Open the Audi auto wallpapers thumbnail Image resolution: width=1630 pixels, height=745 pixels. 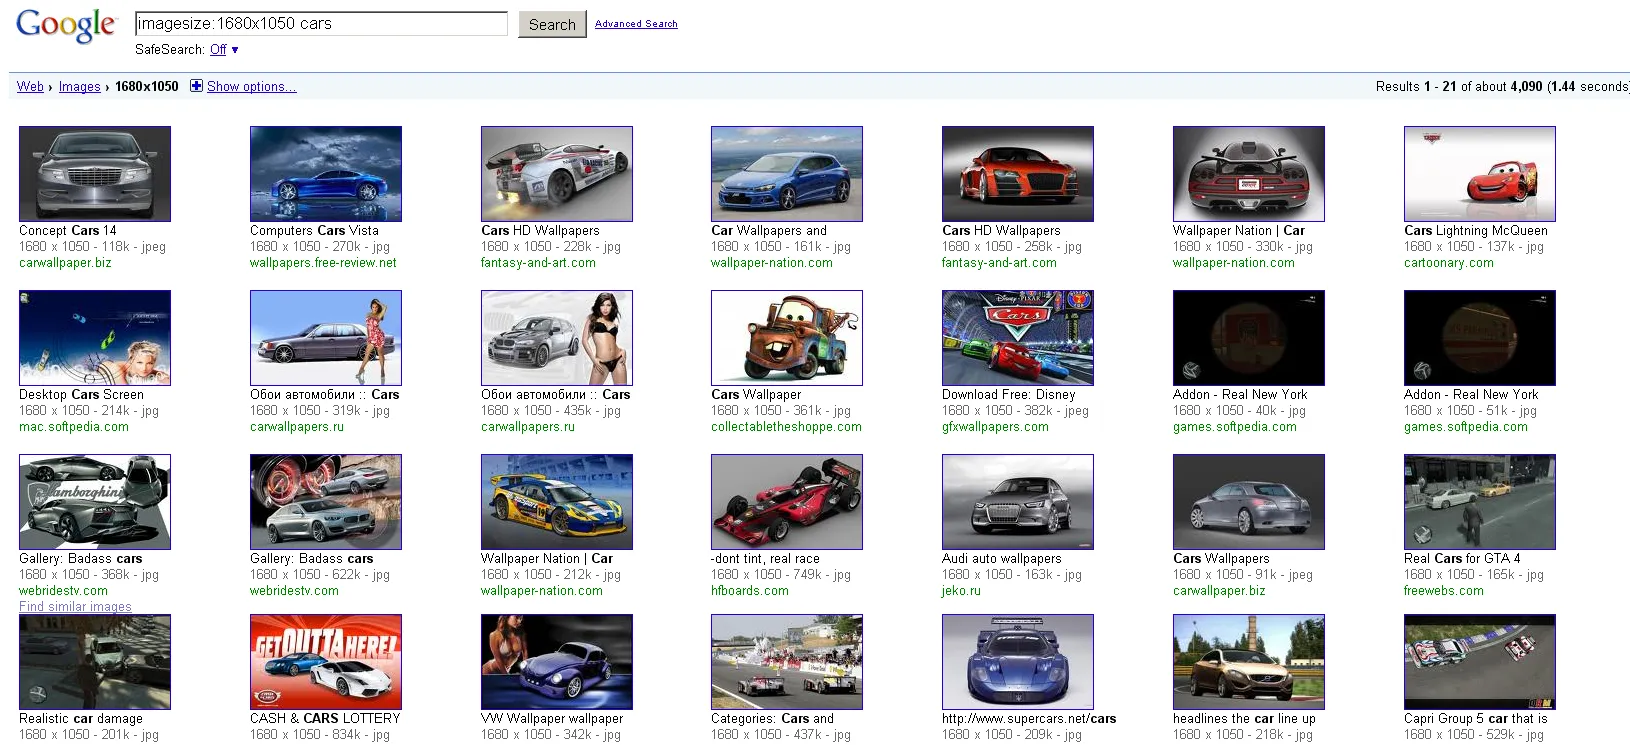1018,502
